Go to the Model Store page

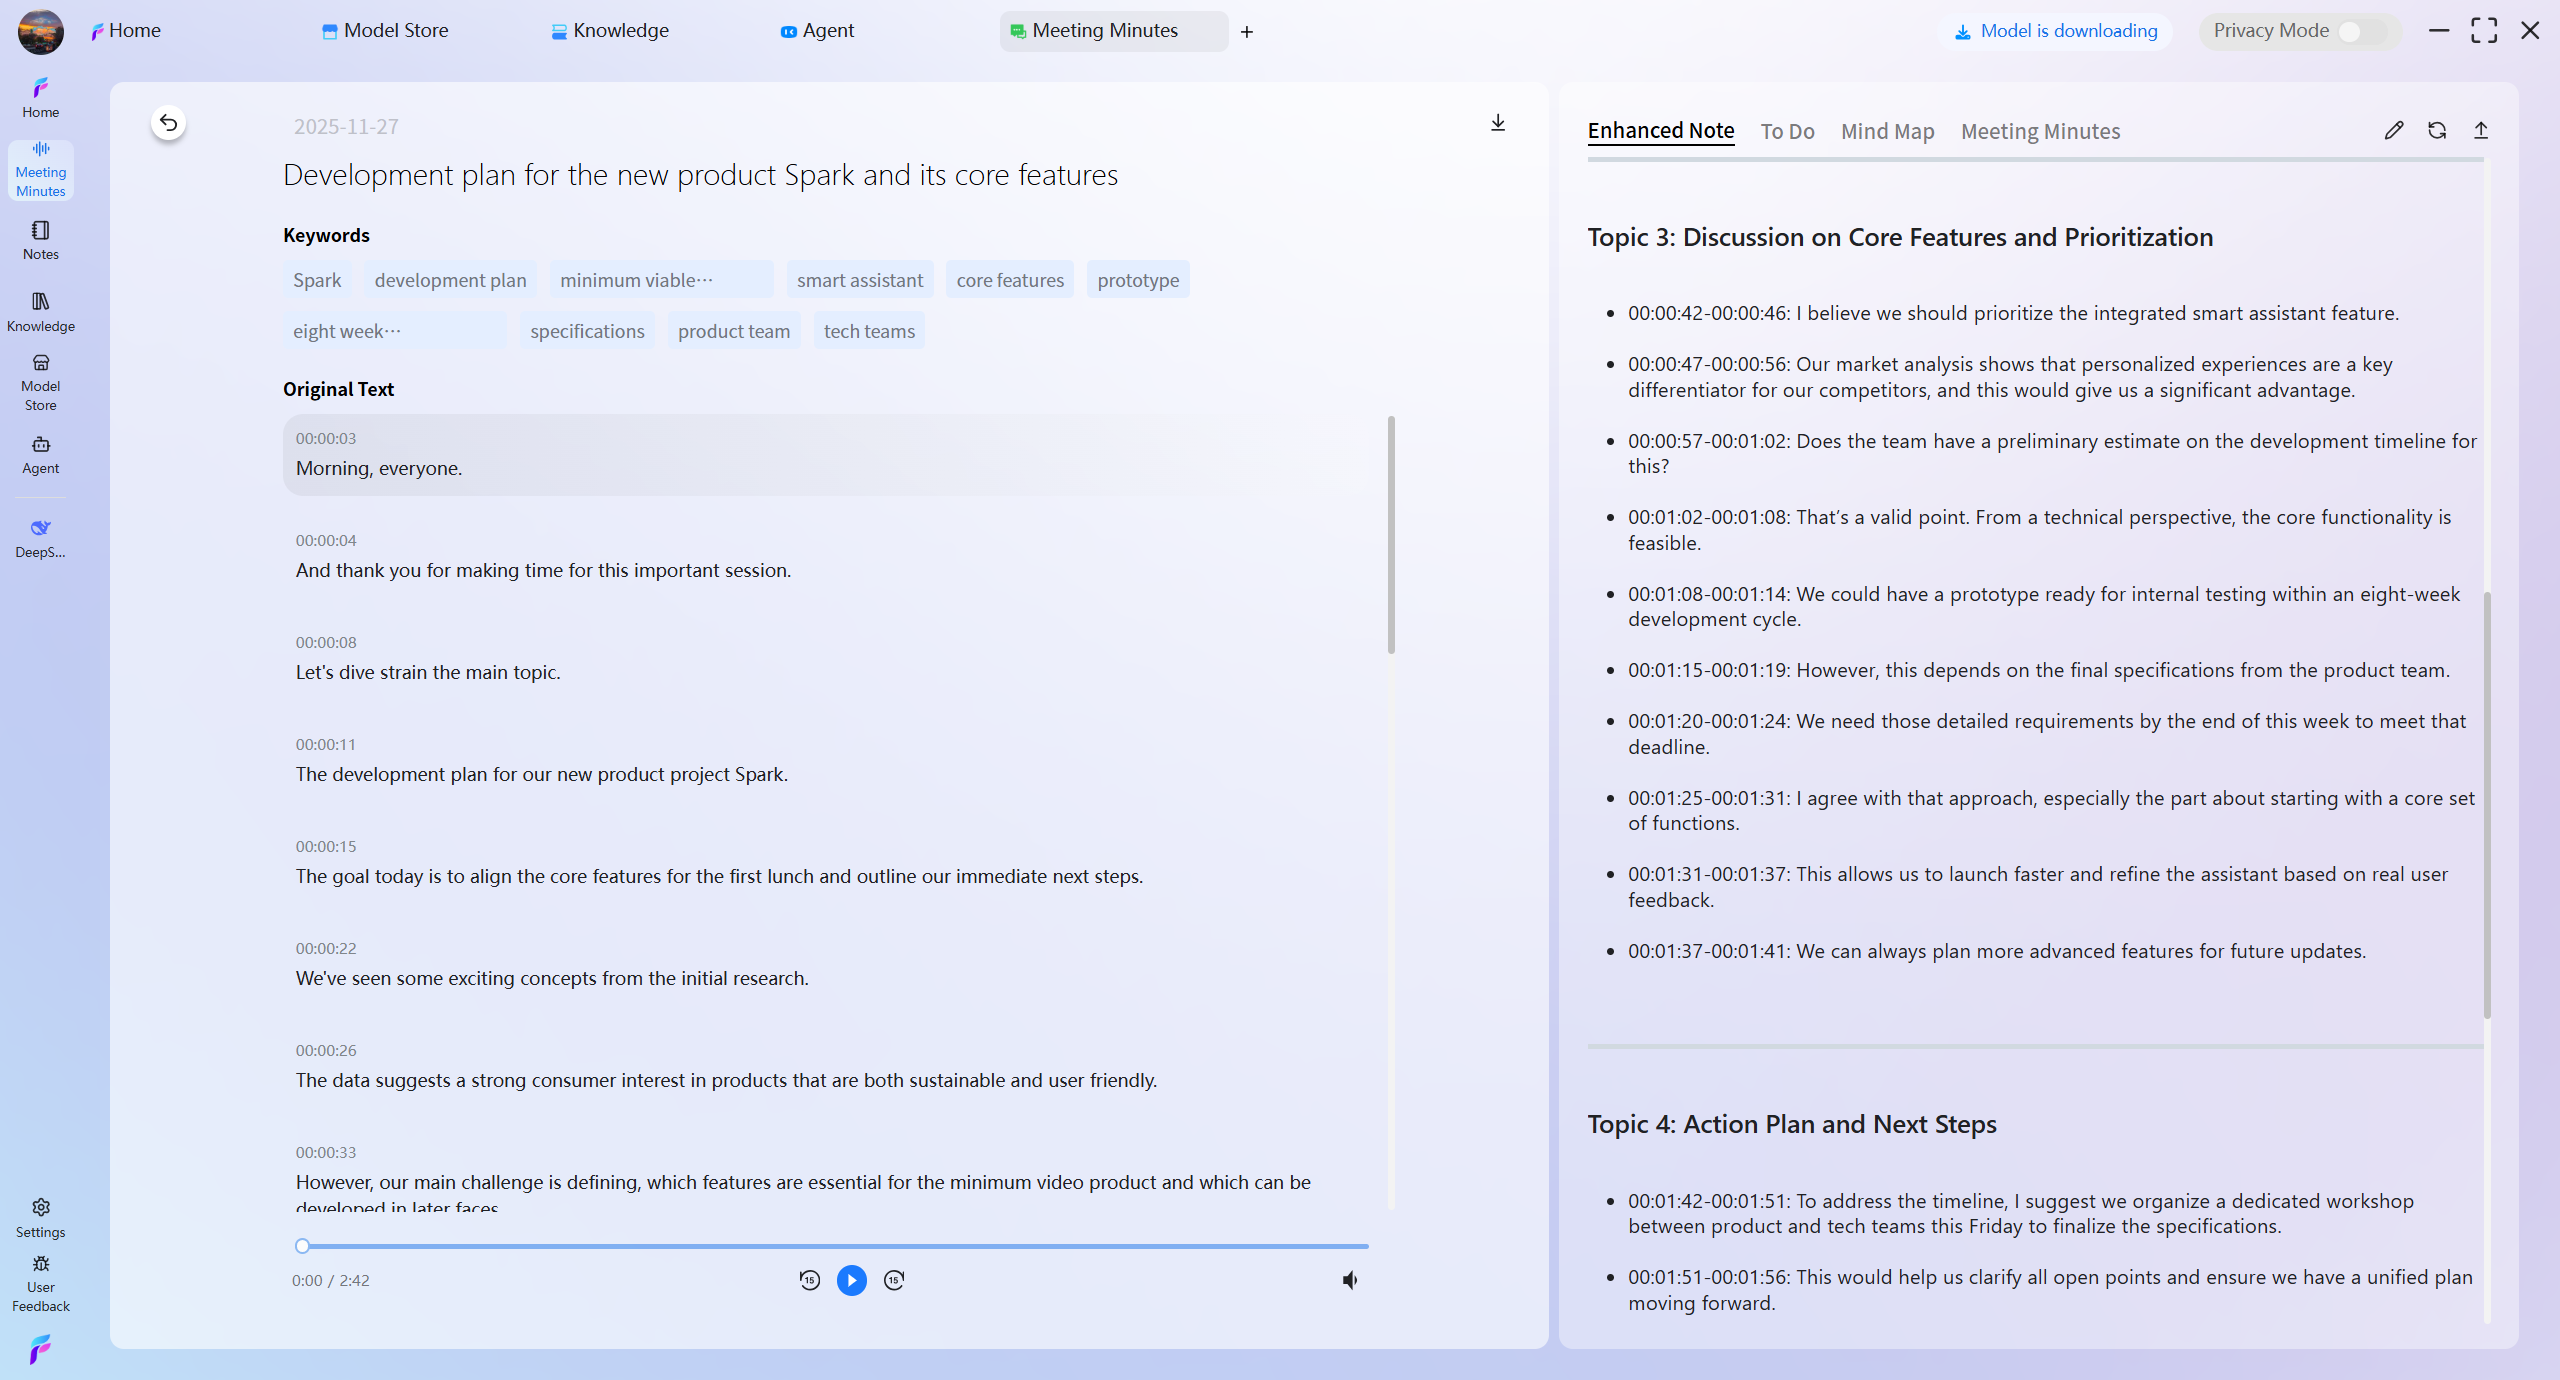coord(384,30)
